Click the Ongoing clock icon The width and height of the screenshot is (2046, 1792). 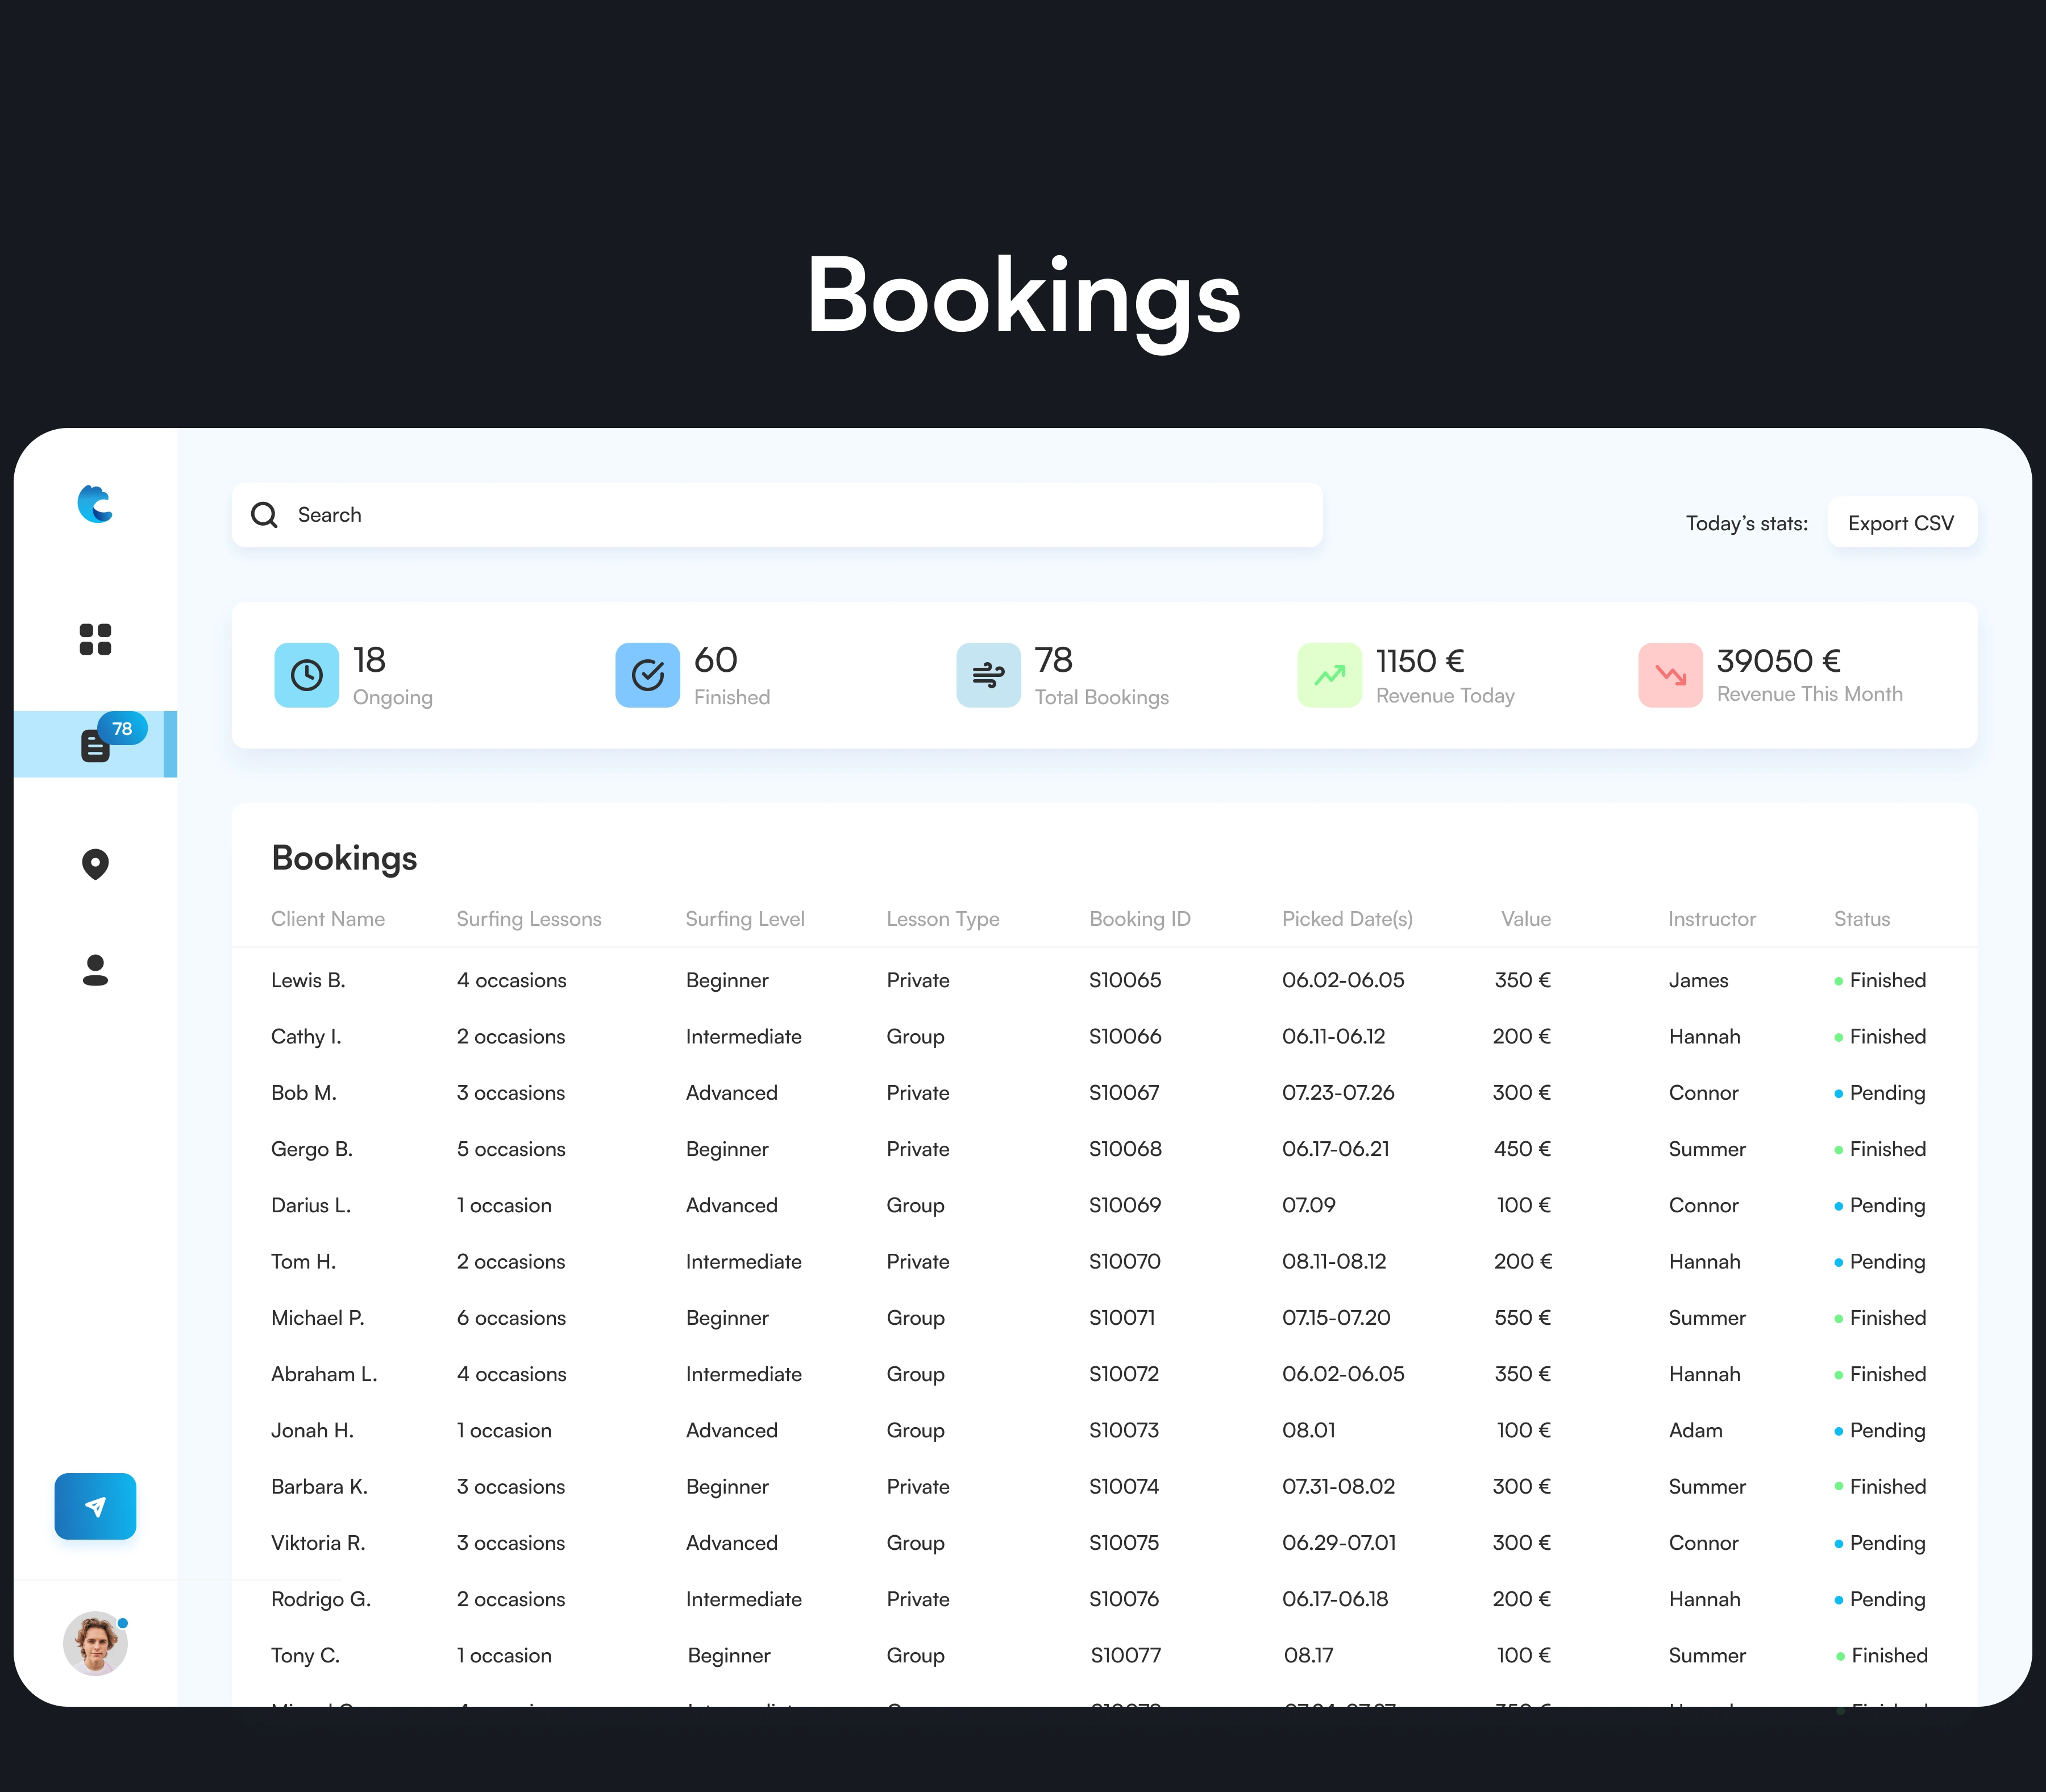[x=306, y=675]
